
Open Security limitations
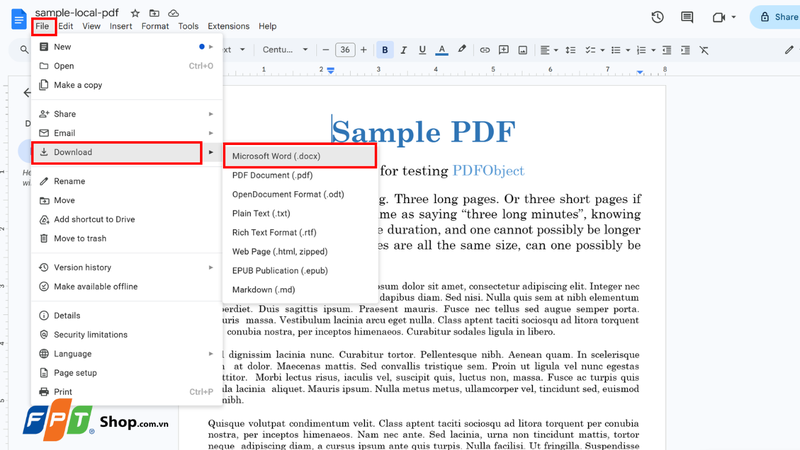[x=127, y=335]
